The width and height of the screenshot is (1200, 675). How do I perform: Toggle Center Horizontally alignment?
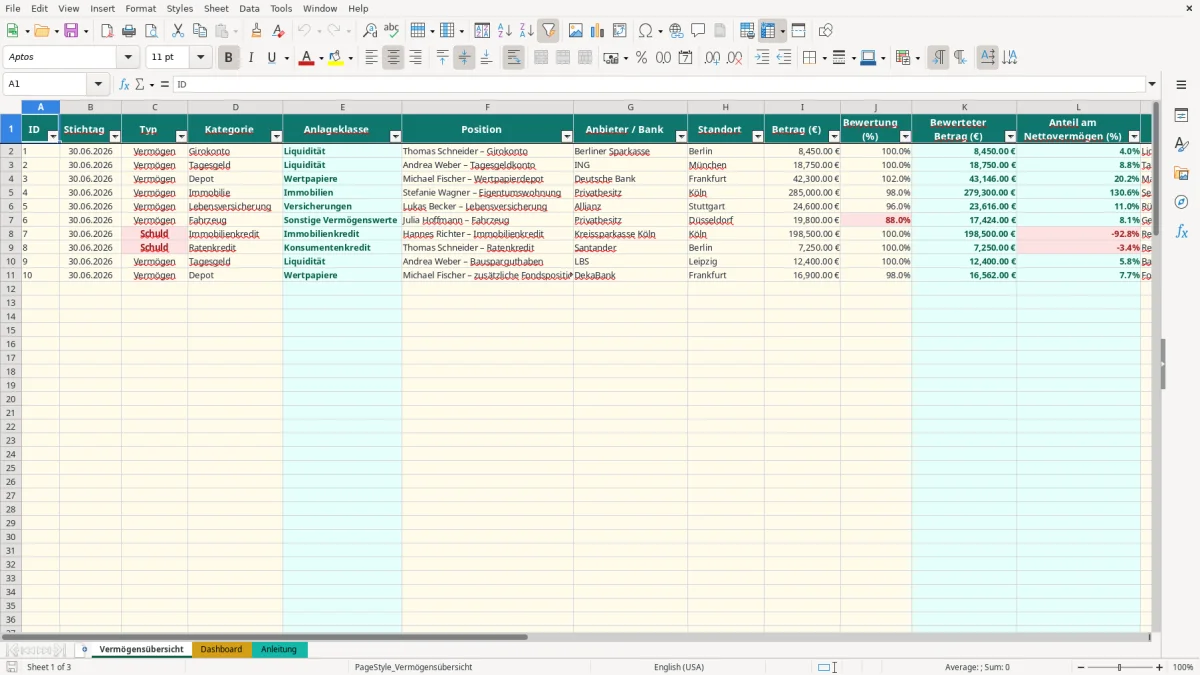[393, 58]
